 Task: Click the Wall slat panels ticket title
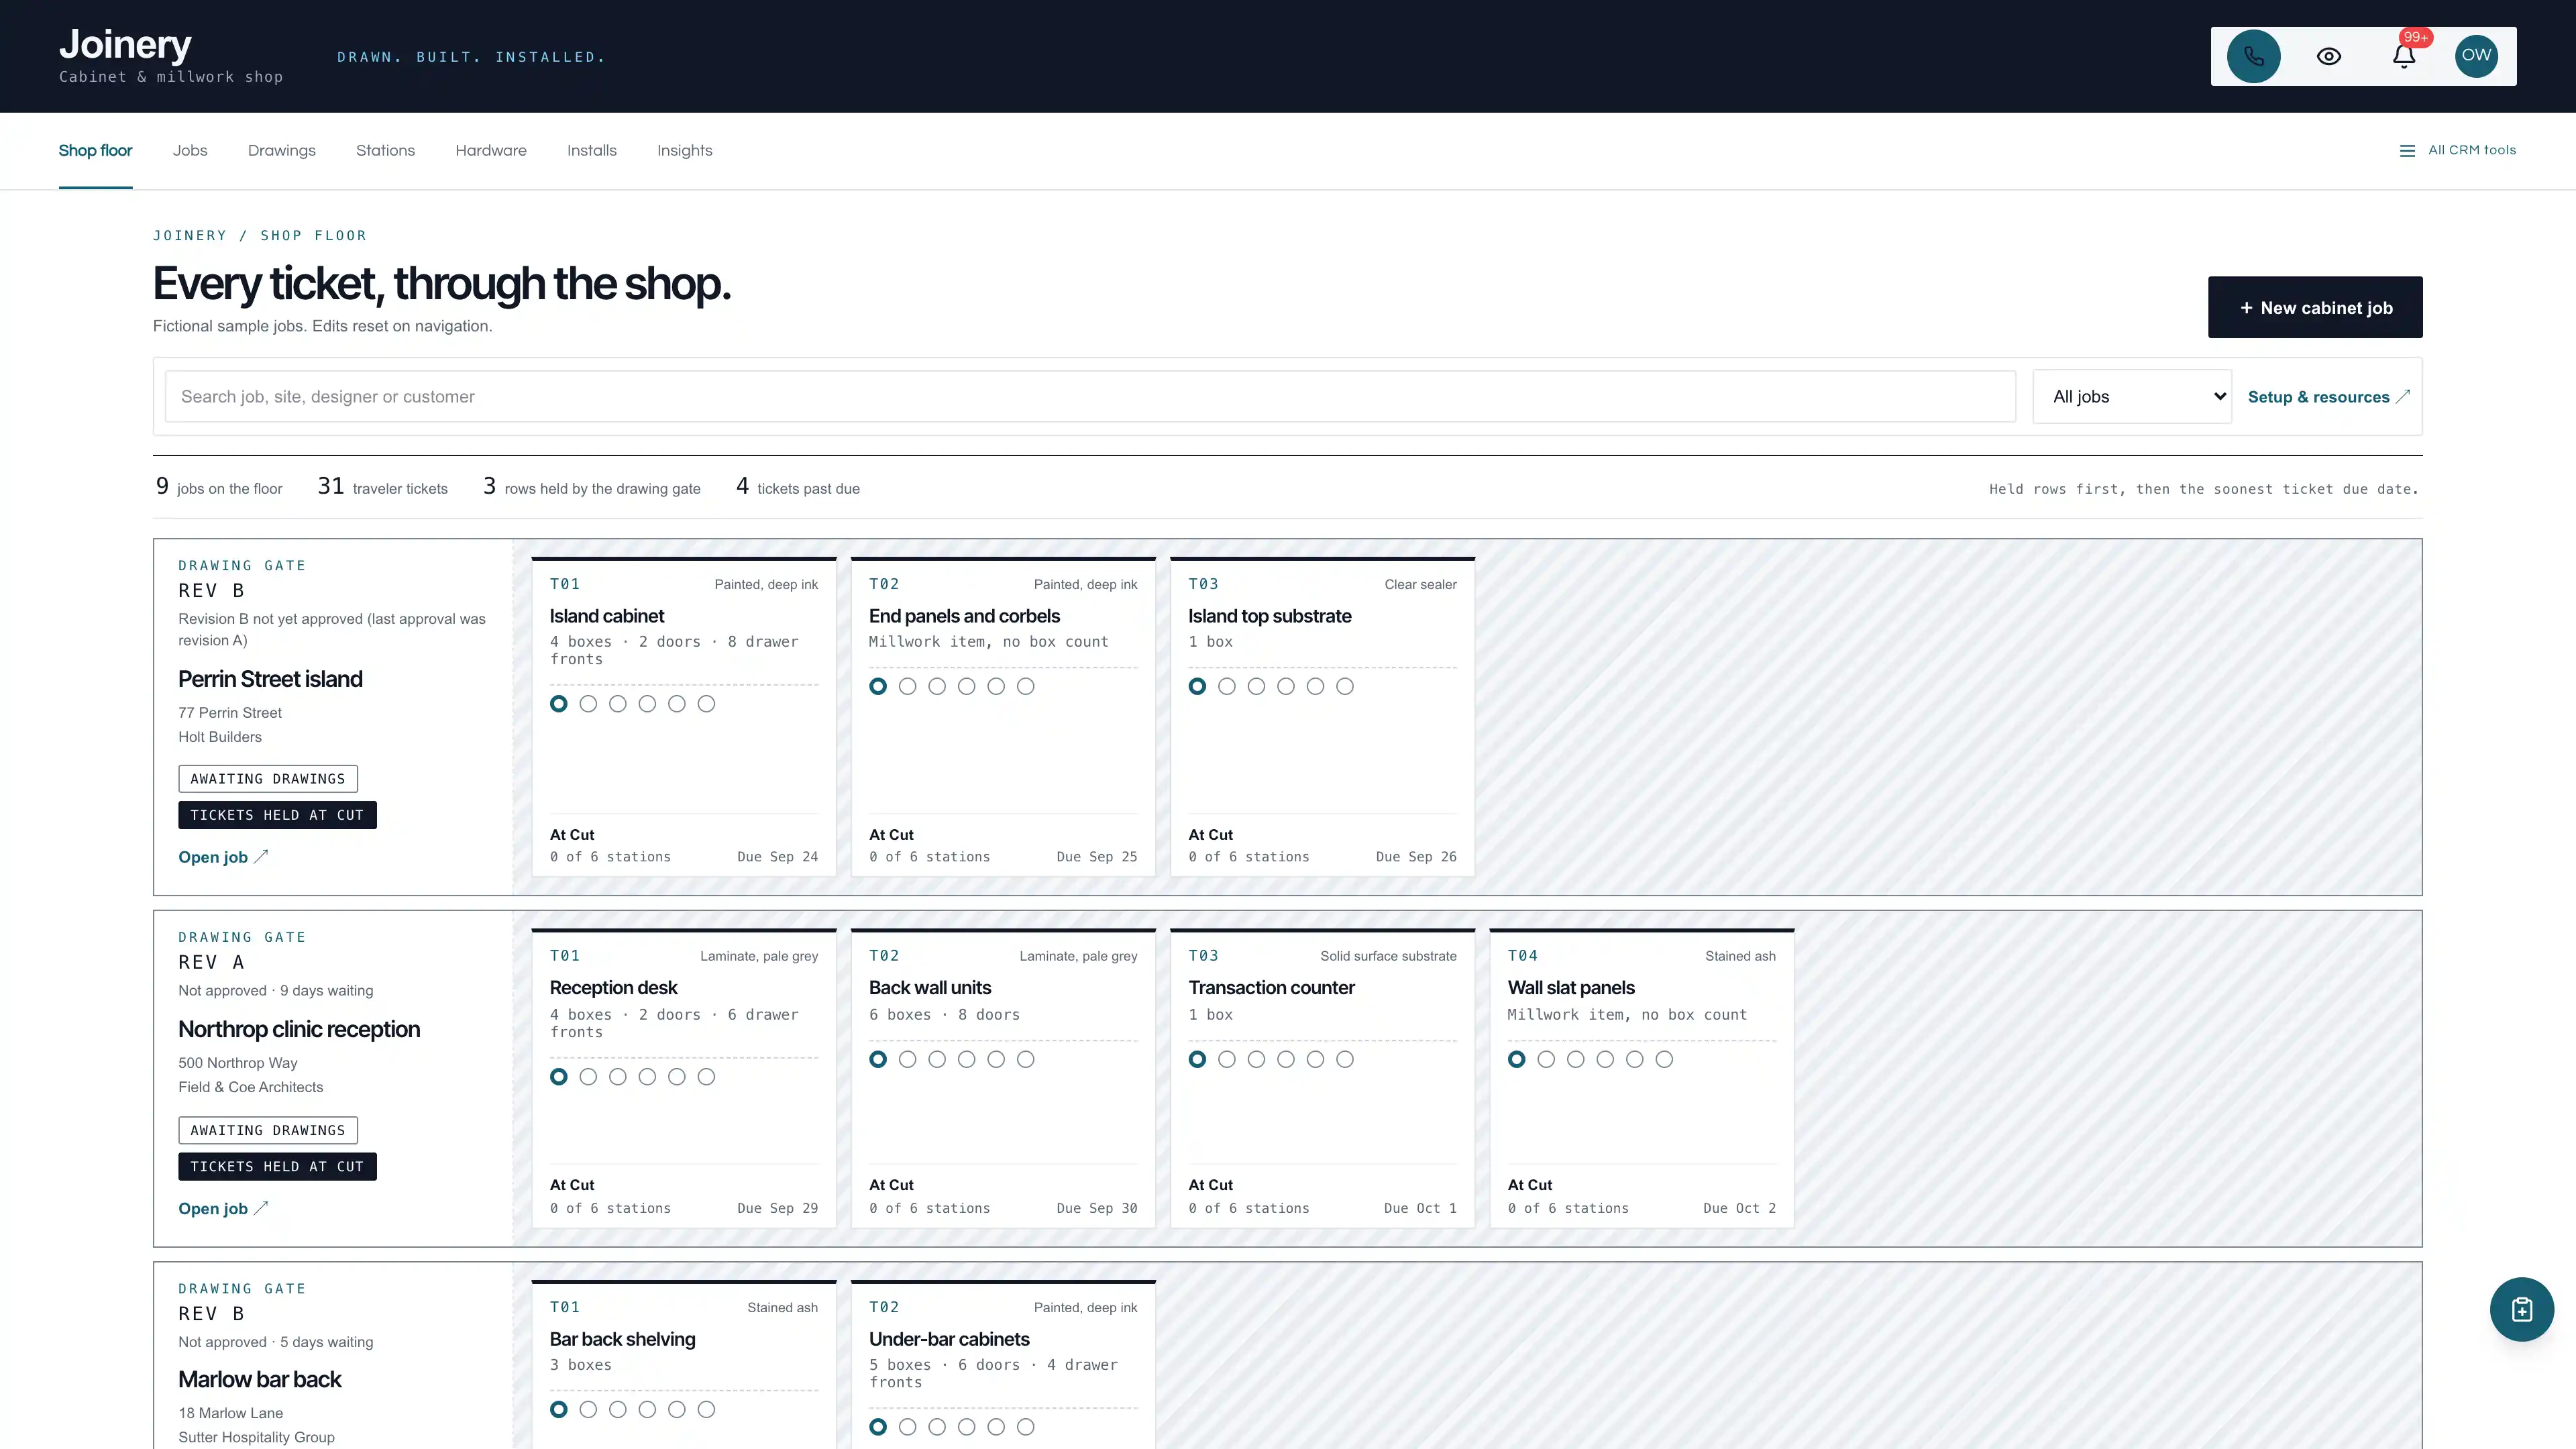(x=1571, y=988)
